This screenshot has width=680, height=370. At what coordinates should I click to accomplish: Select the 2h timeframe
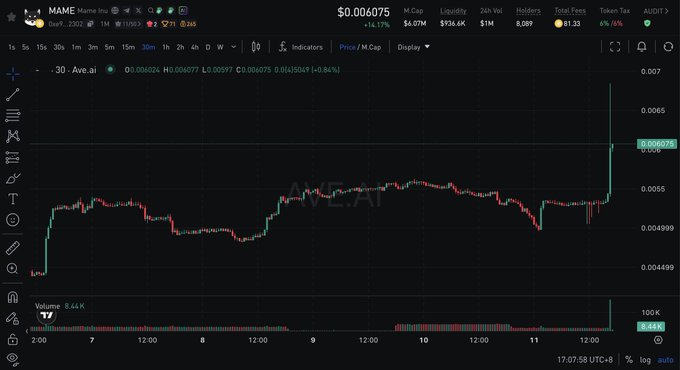click(x=180, y=47)
